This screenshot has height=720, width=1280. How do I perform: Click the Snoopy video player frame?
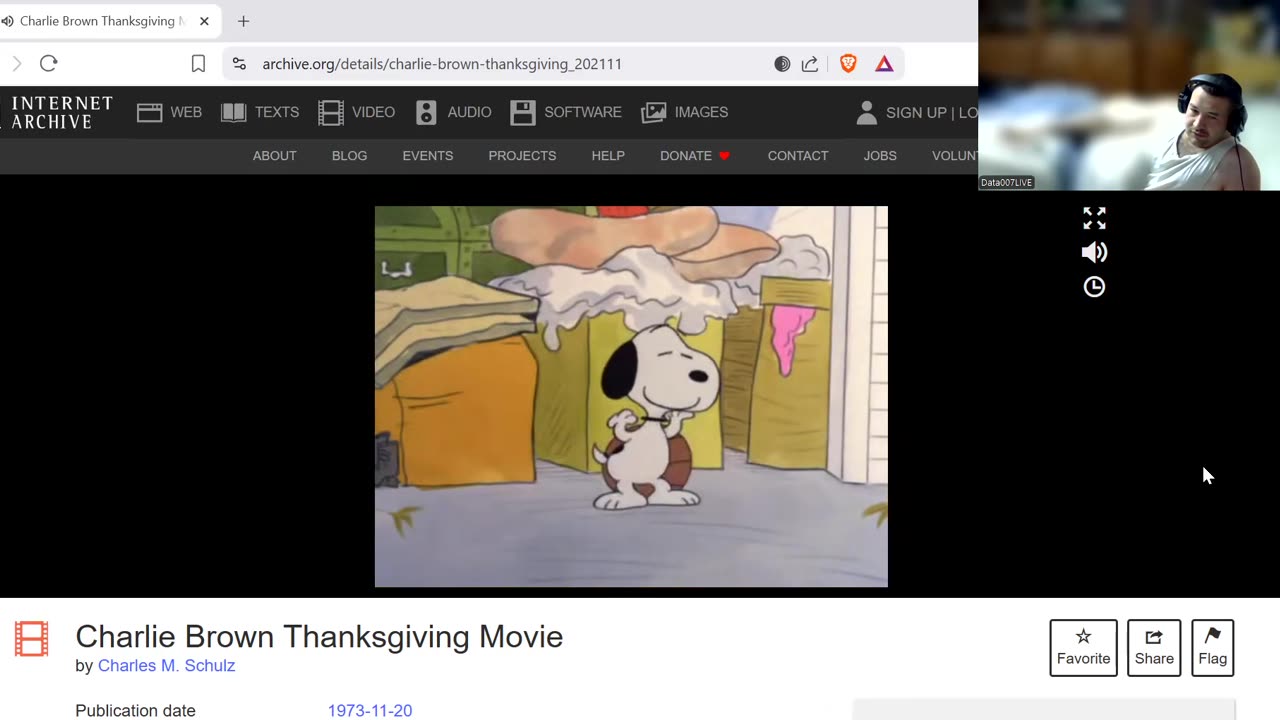(631, 397)
